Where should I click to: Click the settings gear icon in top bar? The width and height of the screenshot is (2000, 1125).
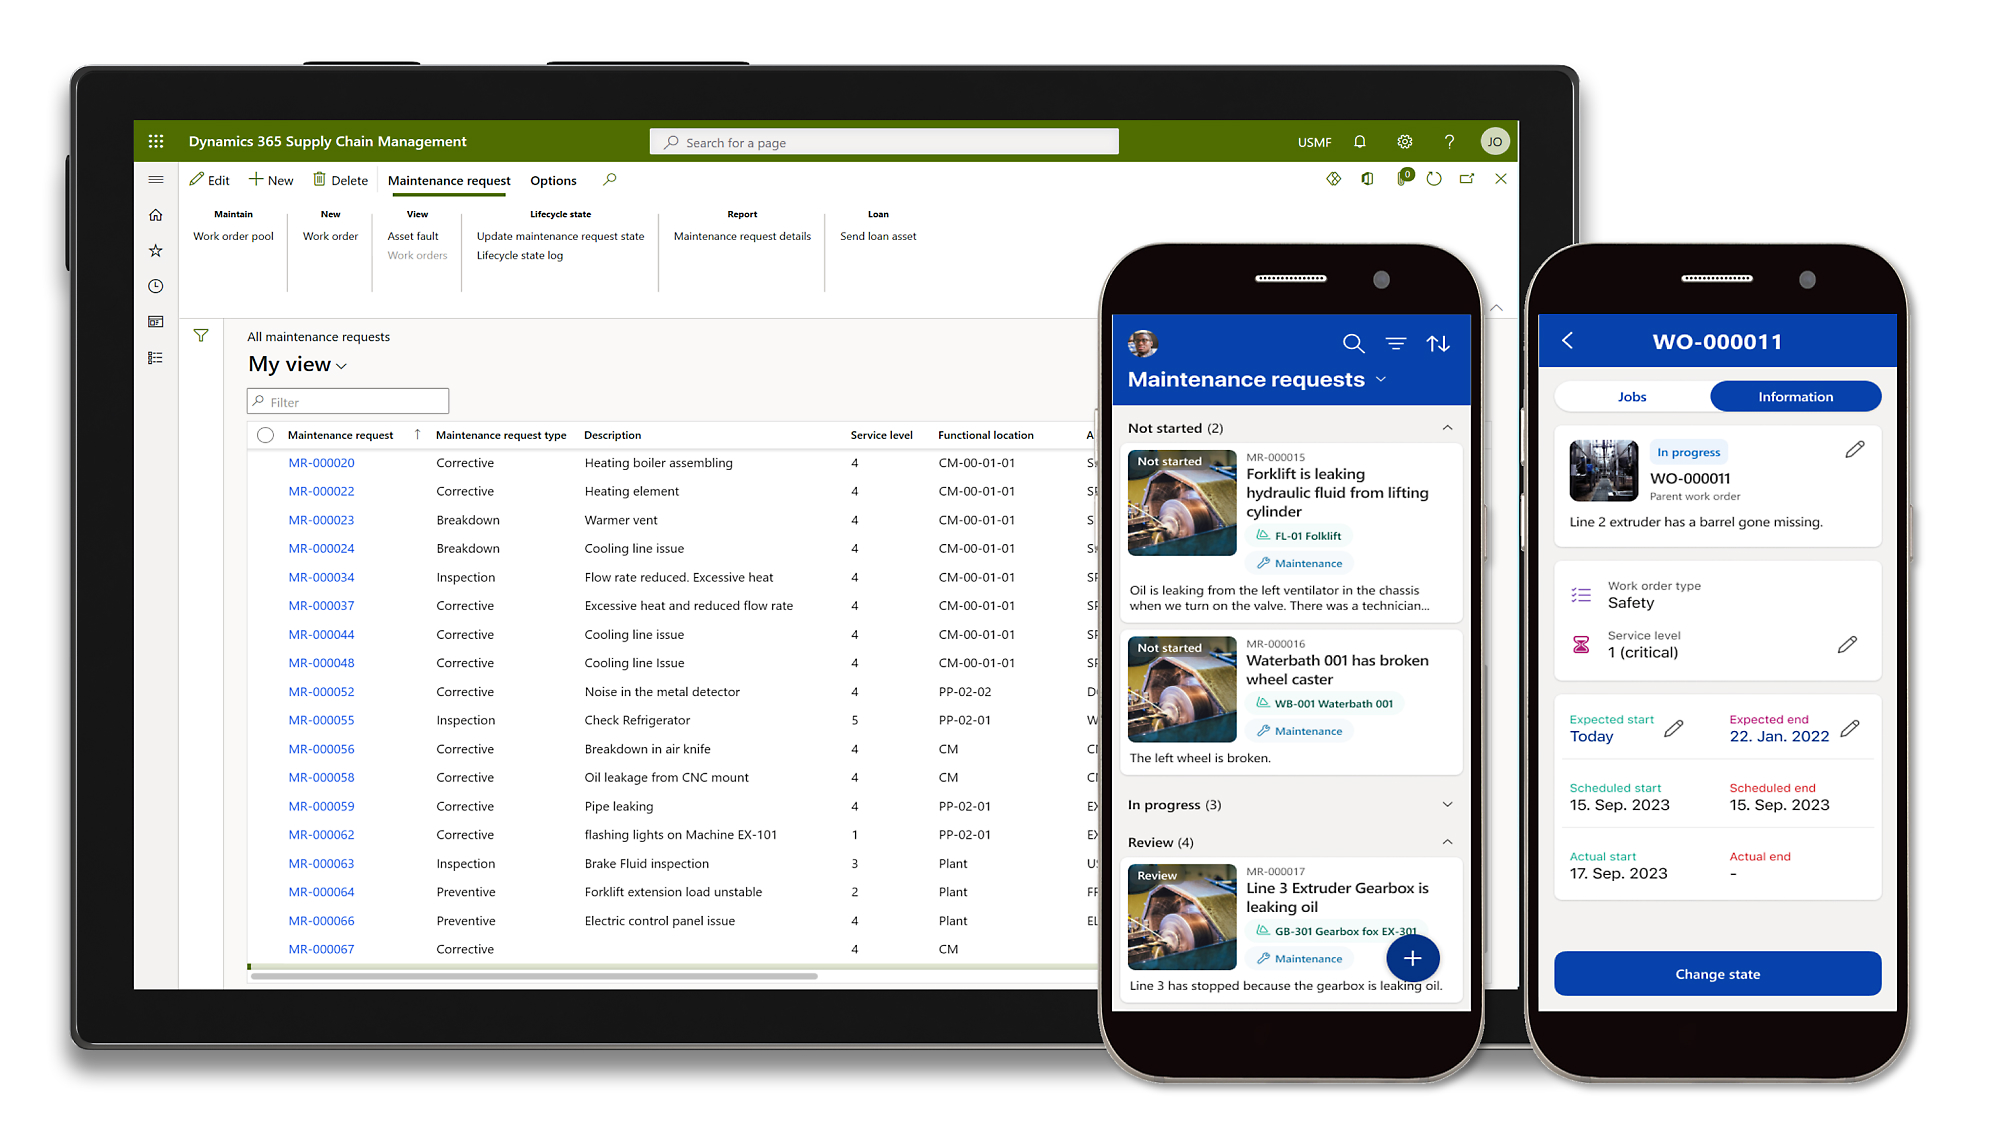[x=1404, y=141]
